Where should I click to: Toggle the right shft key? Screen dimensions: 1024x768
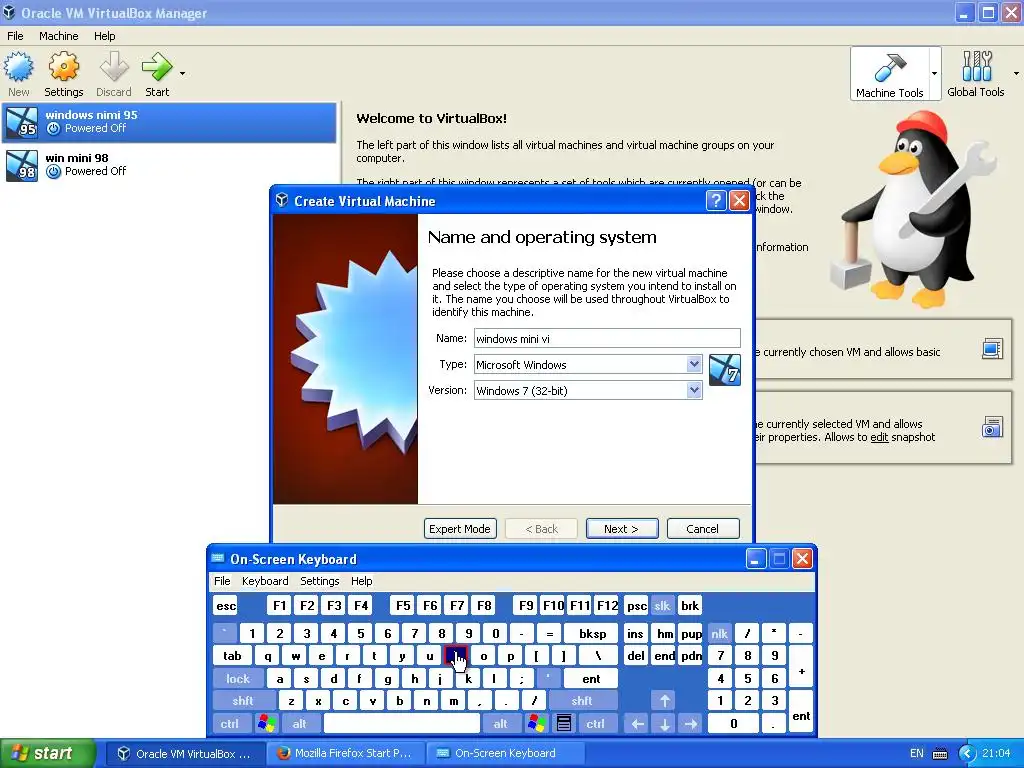[581, 701]
